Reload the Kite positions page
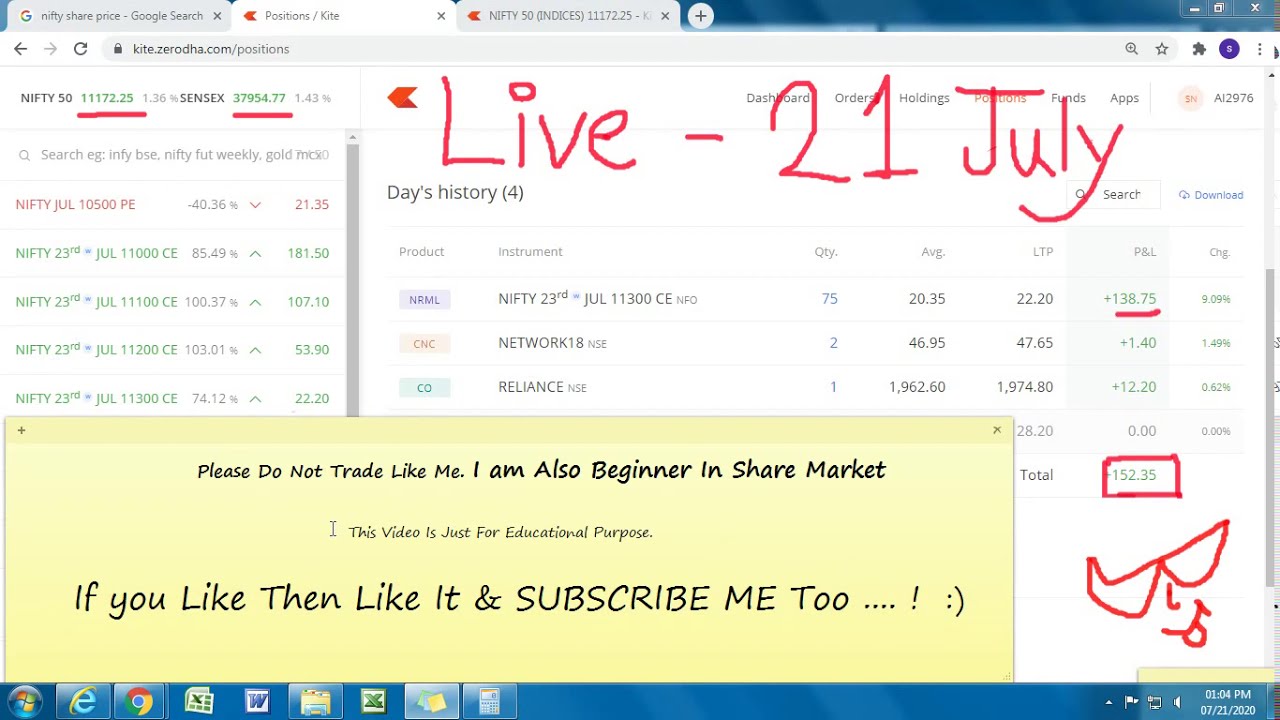This screenshot has height=720, width=1280. click(80, 49)
